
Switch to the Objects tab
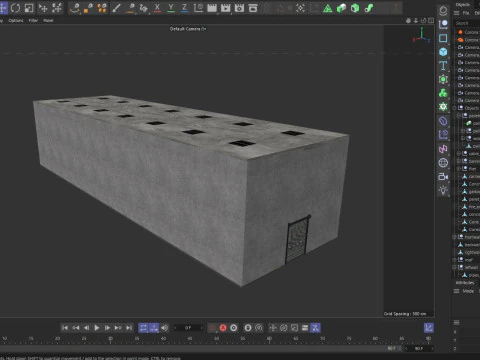(x=462, y=4)
